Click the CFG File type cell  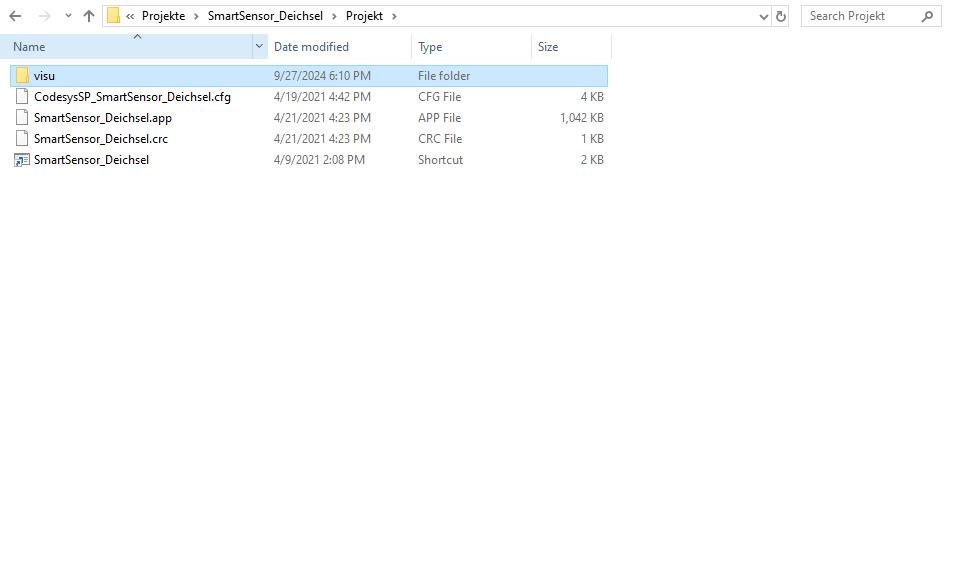click(x=439, y=97)
